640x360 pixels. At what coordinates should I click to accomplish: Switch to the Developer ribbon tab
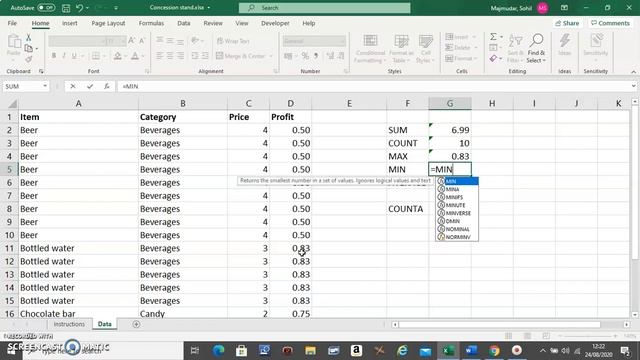[x=275, y=23]
